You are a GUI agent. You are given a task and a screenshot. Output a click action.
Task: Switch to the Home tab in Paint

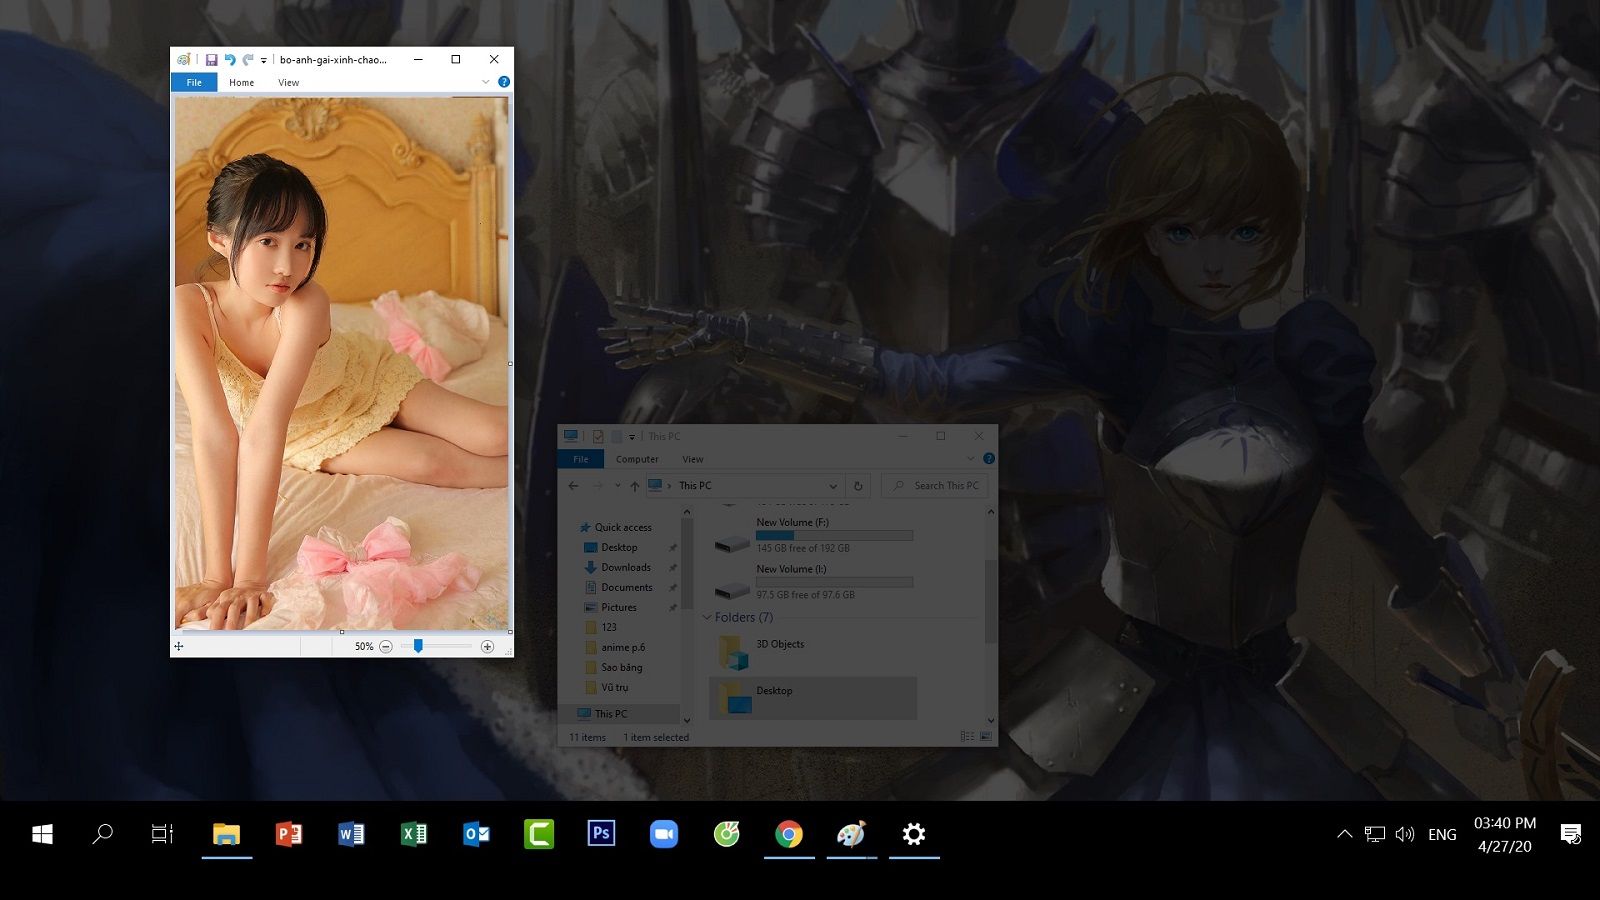coord(241,82)
